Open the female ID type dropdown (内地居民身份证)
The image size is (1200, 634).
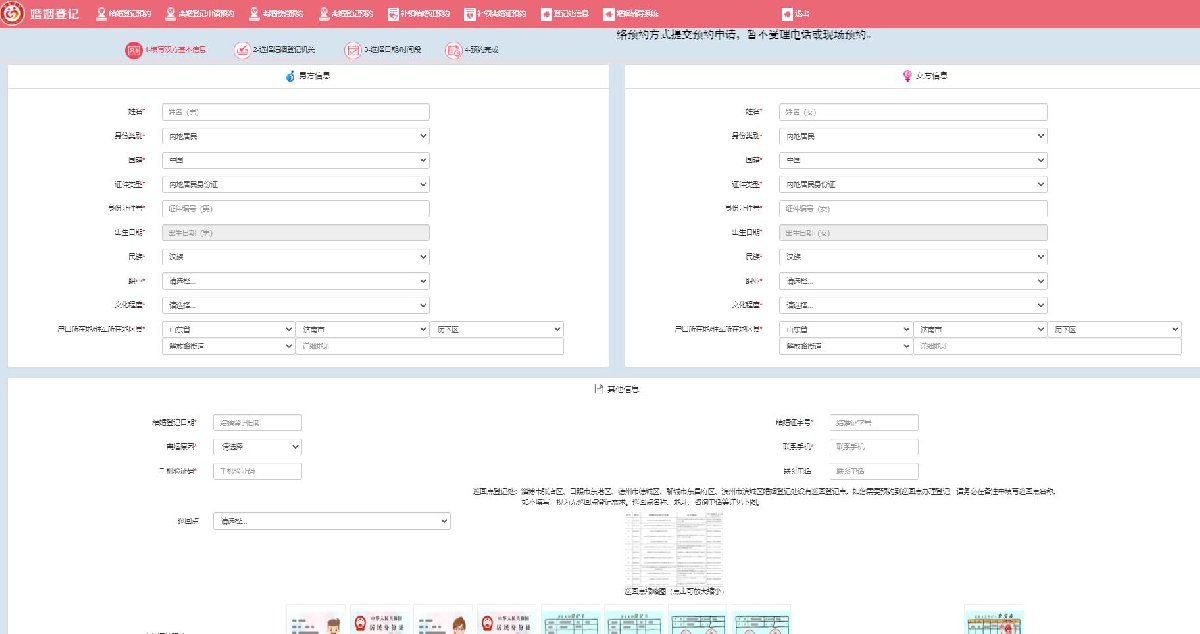(x=913, y=184)
